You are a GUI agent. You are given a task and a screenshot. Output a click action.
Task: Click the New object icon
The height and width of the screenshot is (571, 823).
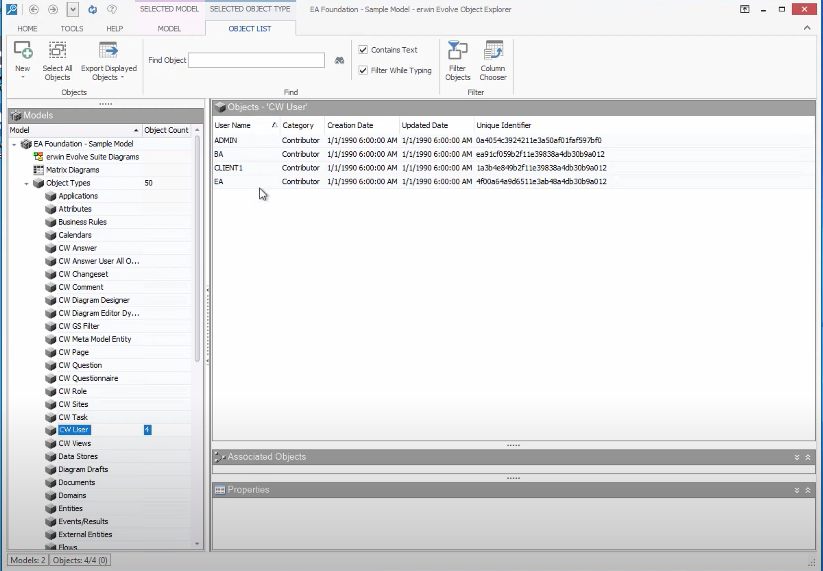pyautogui.click(x=22, y=52)
